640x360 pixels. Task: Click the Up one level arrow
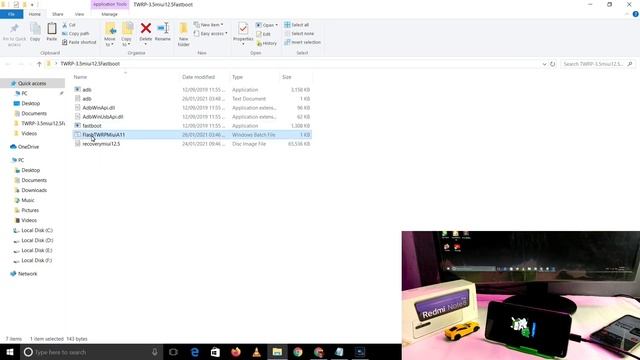pos(39,64)
